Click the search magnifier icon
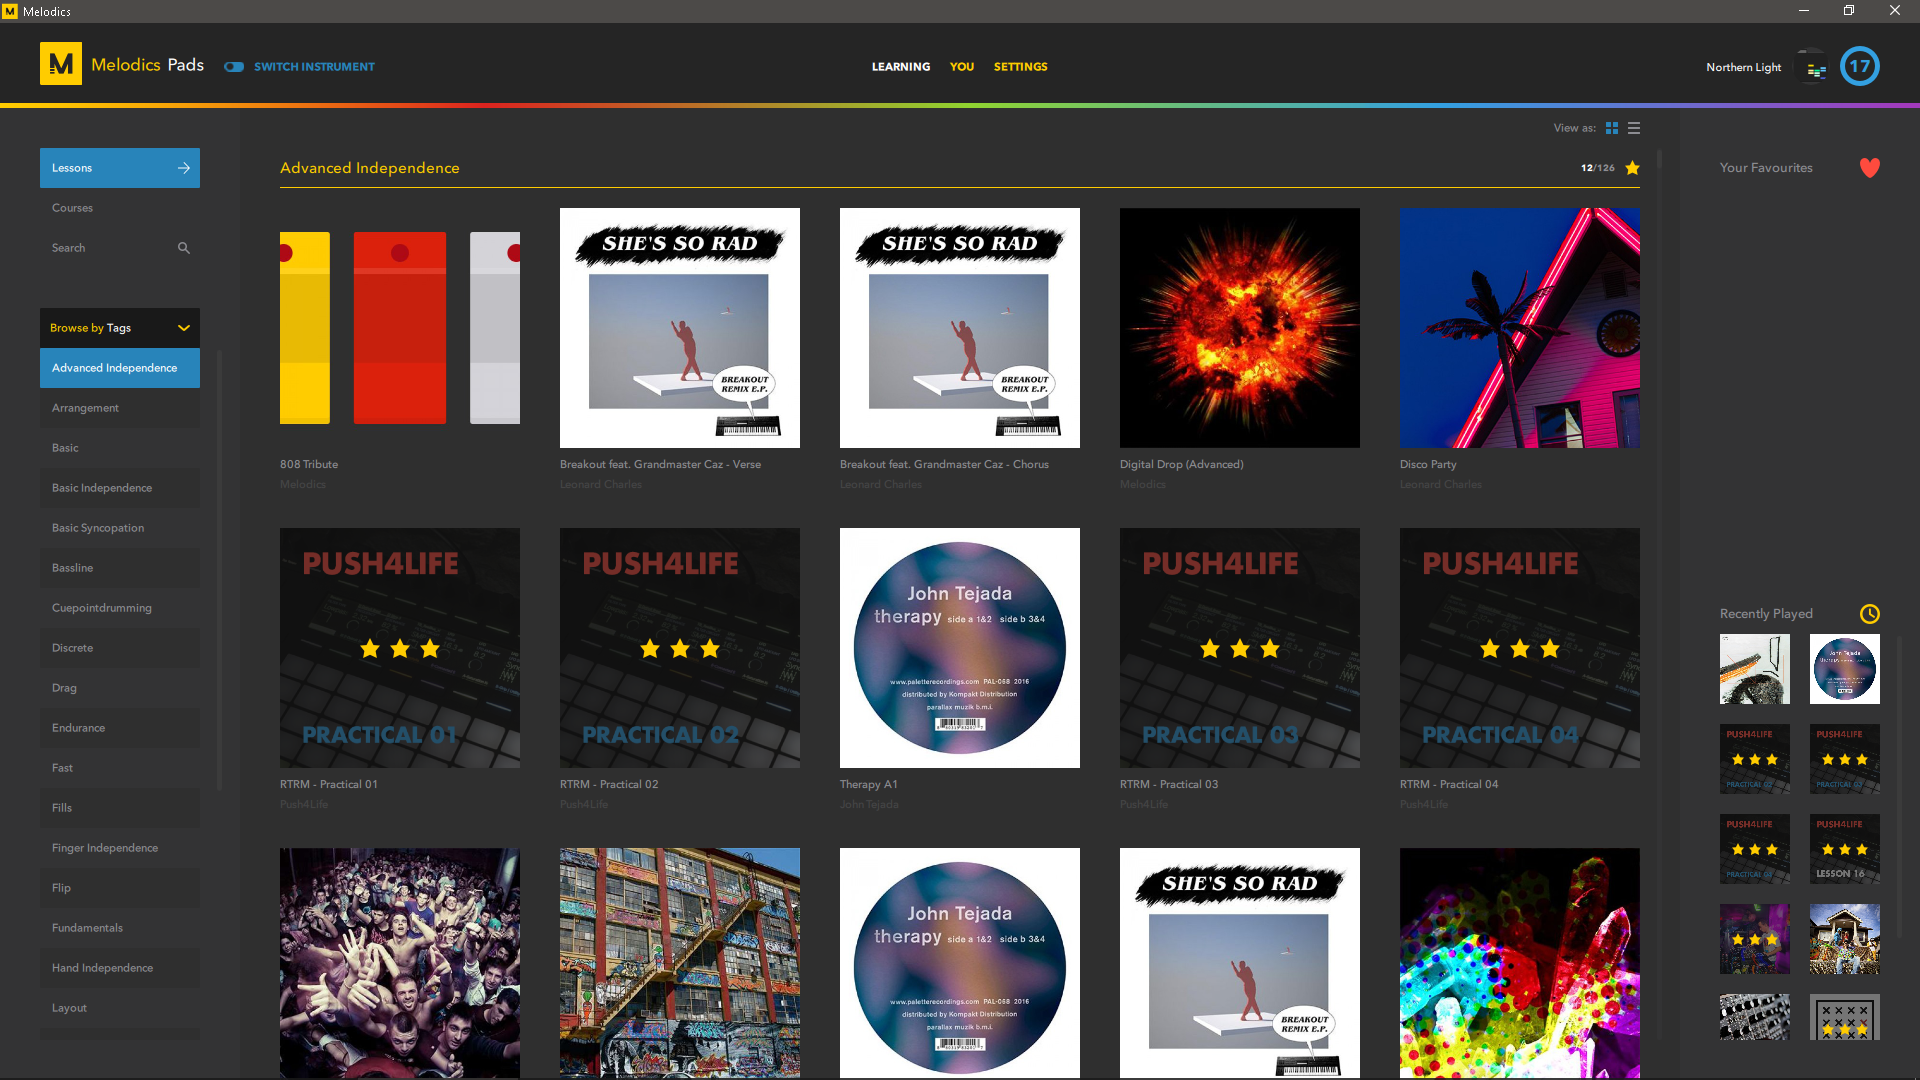 [184, 248]
